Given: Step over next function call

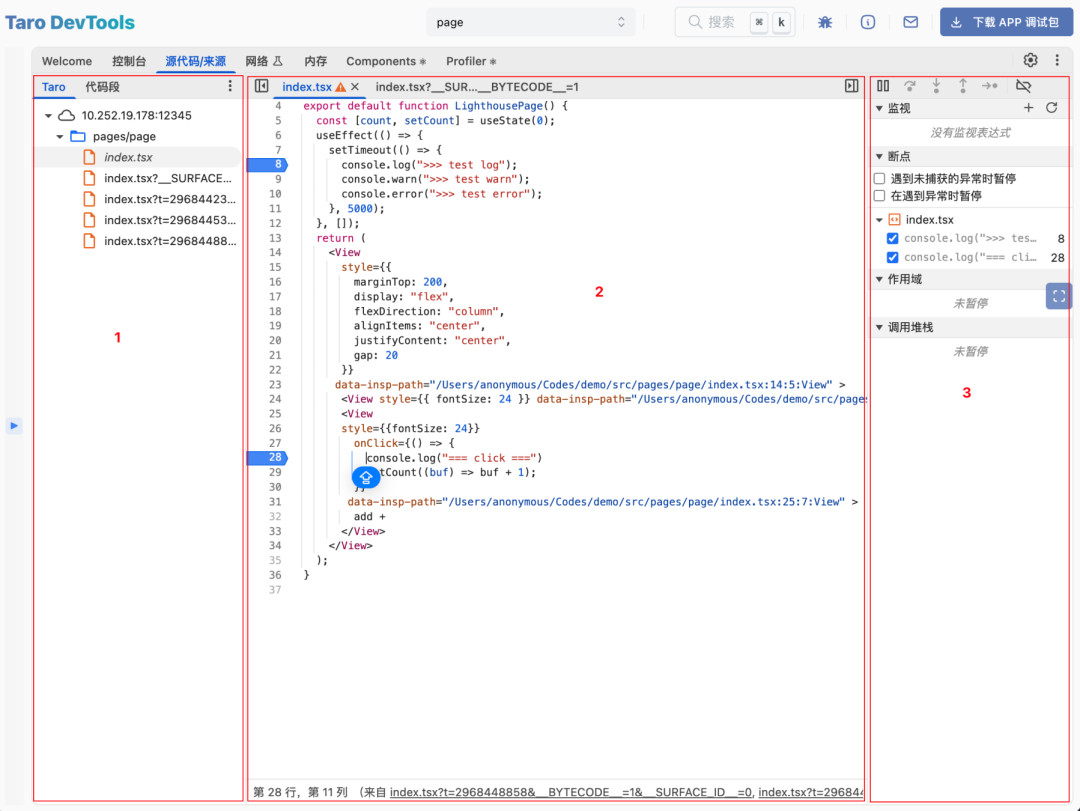Looking at the screenshot, I should click(910, 85).
